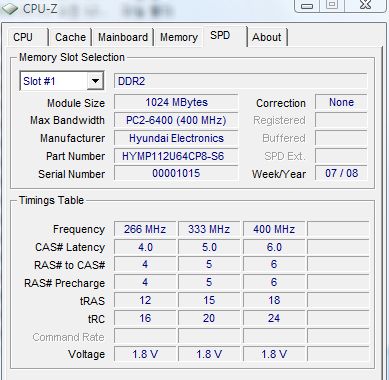Switch to the Memory tab

click(179, 37)
